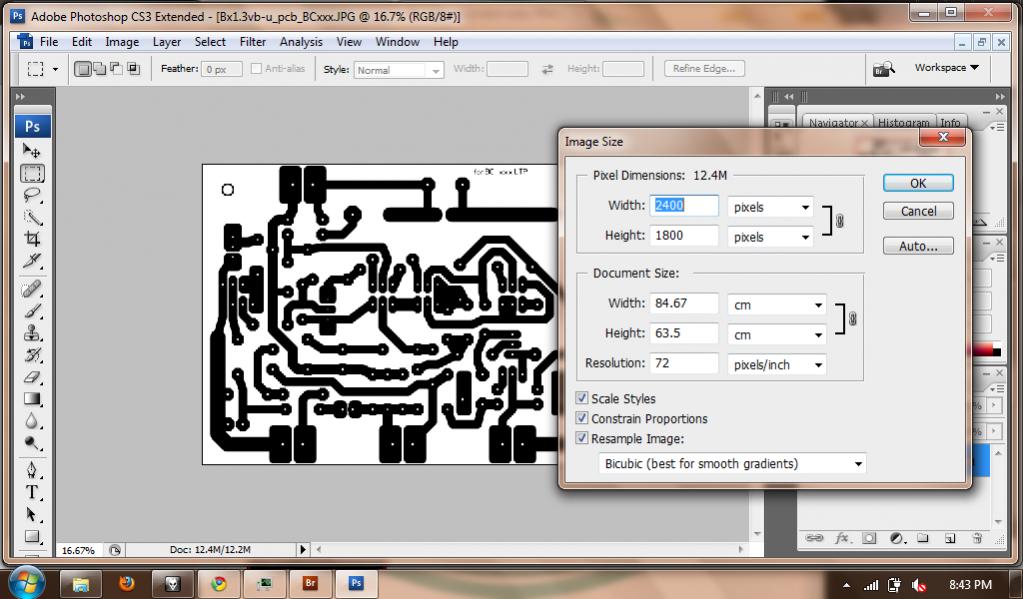
Task: Select the Move tool
Action: pos(31,151)
